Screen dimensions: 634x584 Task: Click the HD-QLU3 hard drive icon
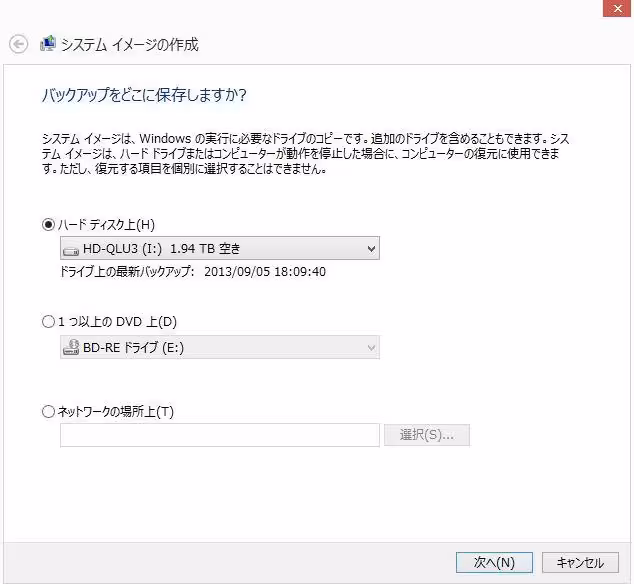(71, 249)
